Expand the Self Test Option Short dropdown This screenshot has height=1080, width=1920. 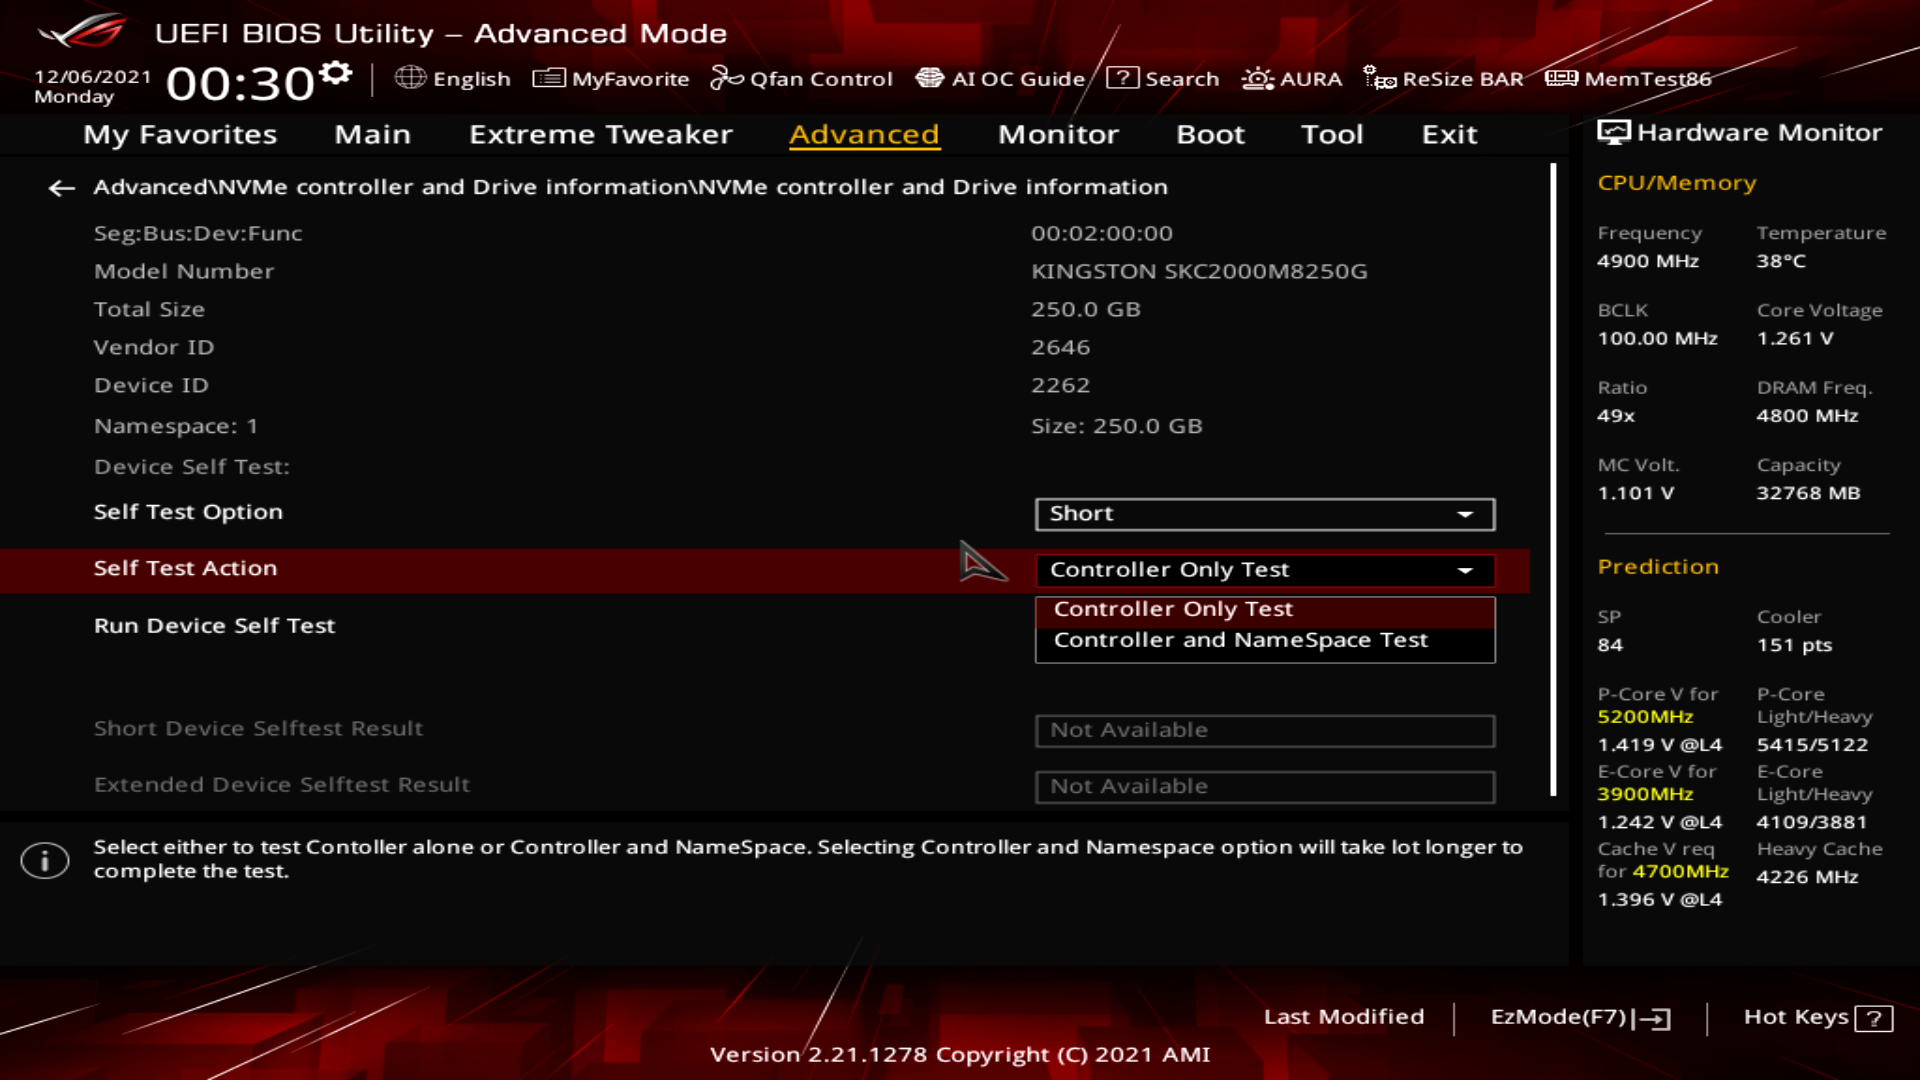tap(1264, 514)
